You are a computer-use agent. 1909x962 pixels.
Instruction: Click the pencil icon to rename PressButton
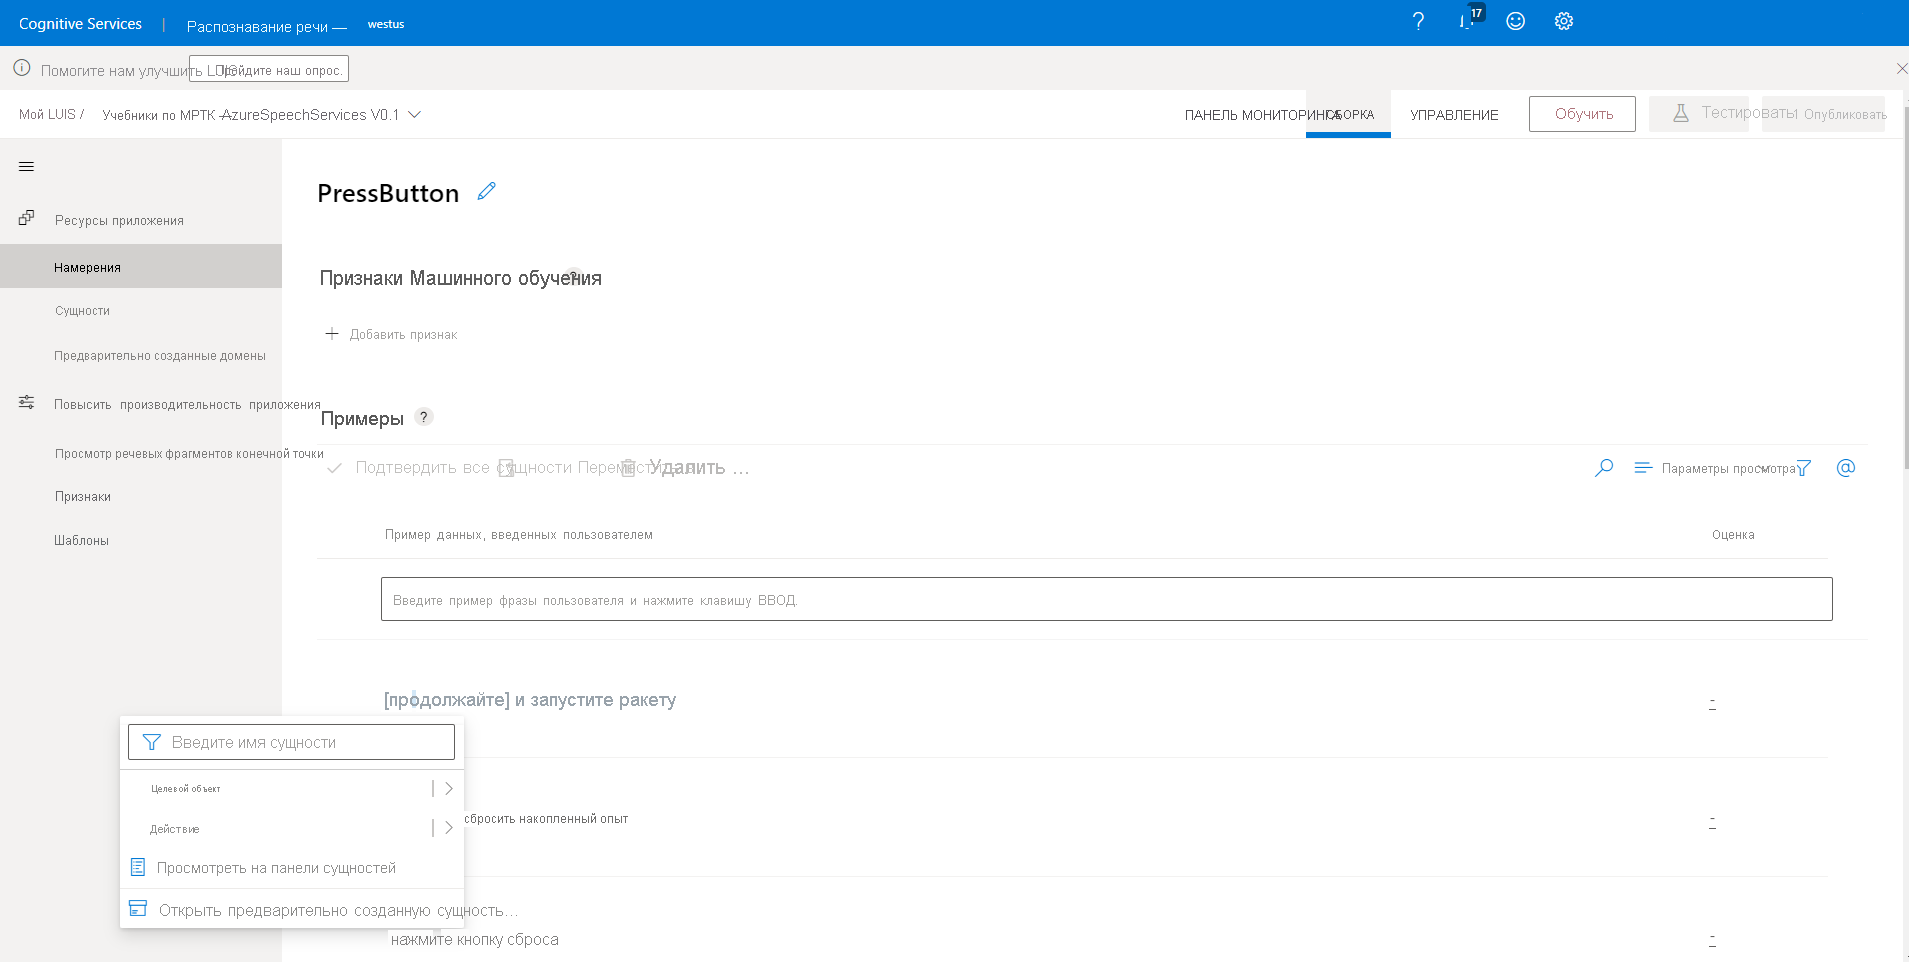(x=487, y=191)
